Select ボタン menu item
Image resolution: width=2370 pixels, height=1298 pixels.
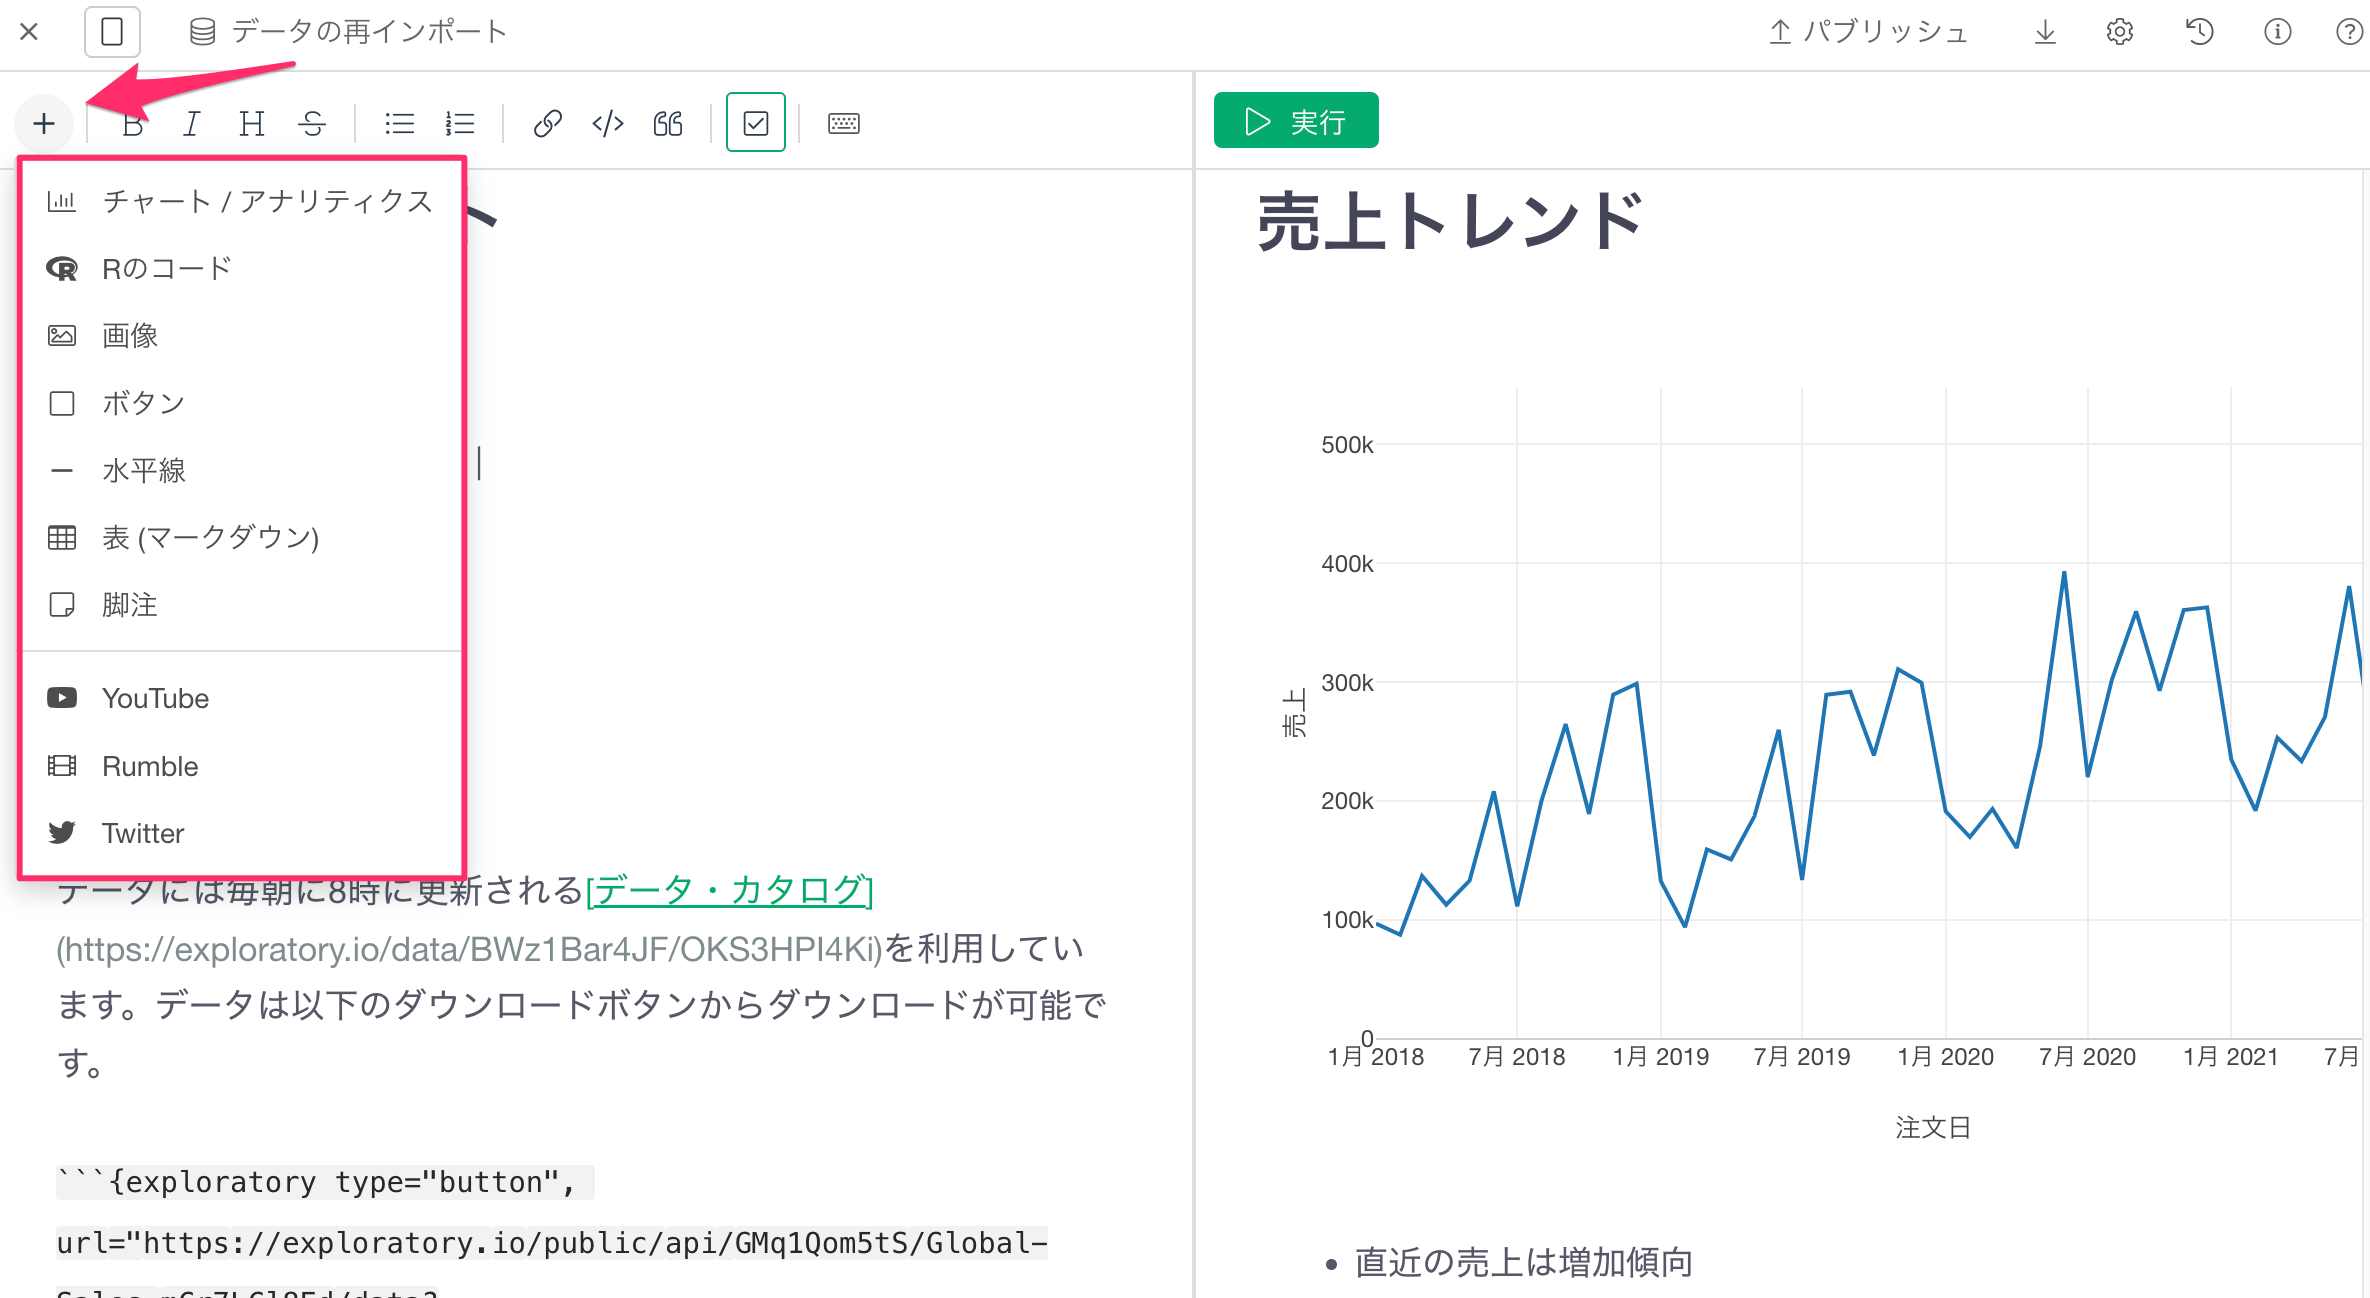(x=241, y=403)
